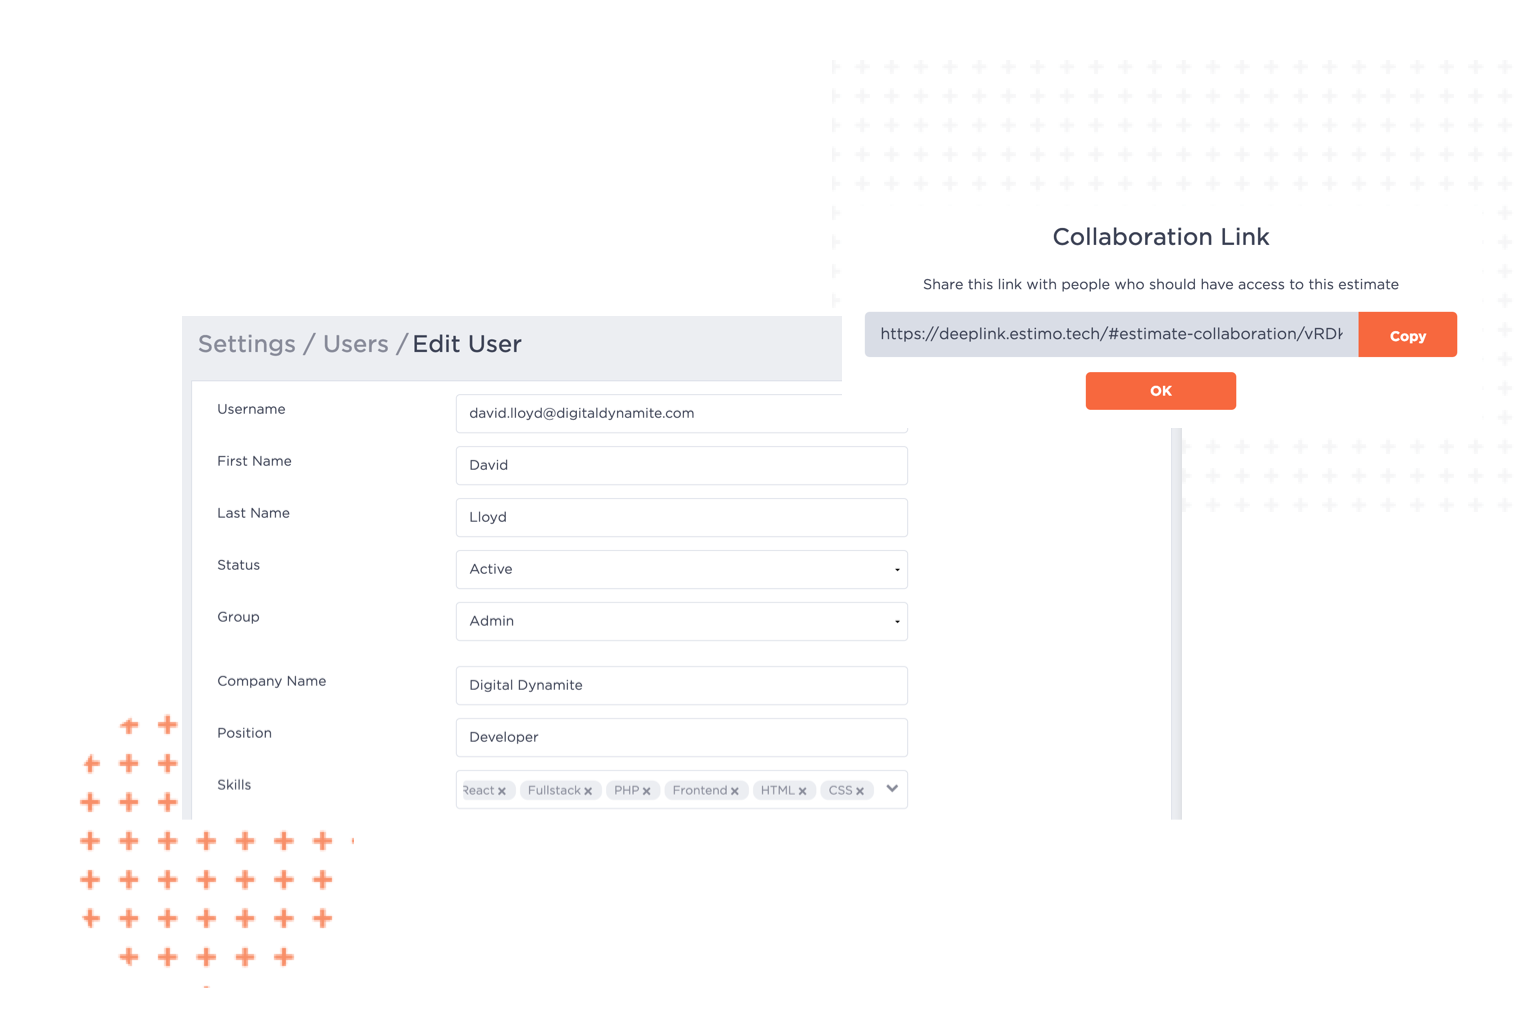Click the vertical scrollbar beside the form
This screenshot has width=1540, height=1024.
click(x=1177, y=624)
